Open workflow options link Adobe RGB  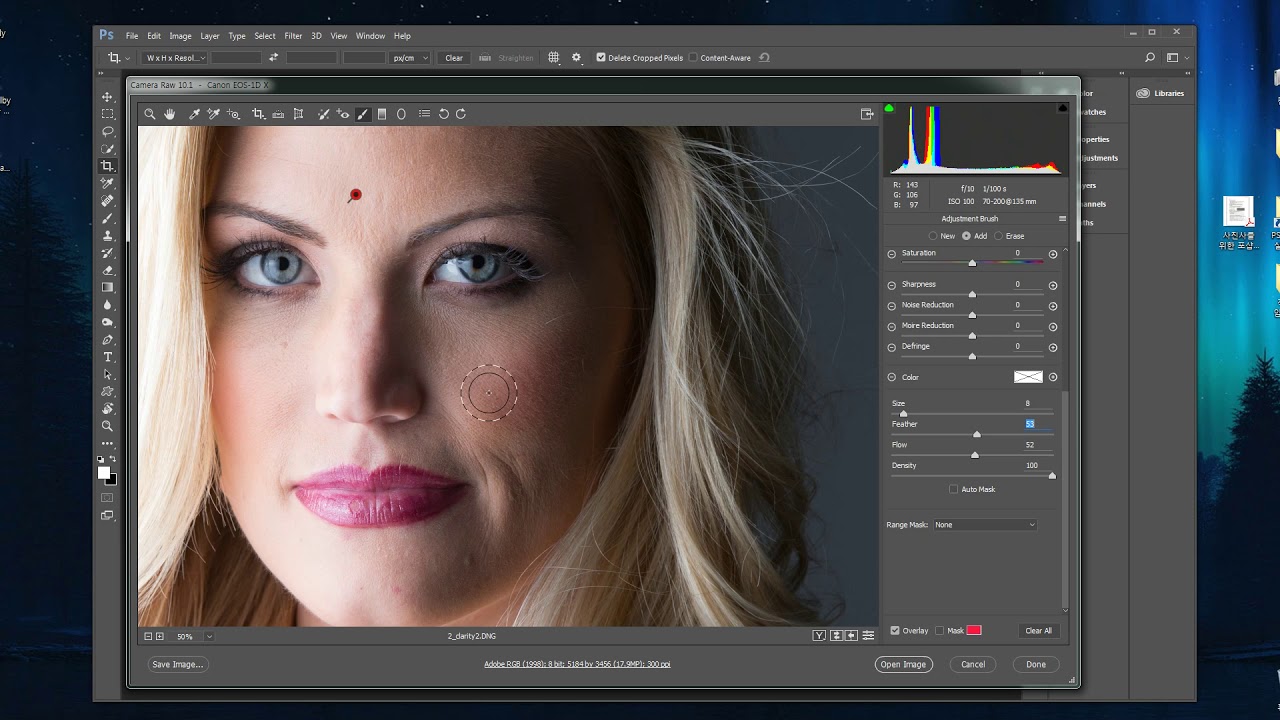coord(577,664)
